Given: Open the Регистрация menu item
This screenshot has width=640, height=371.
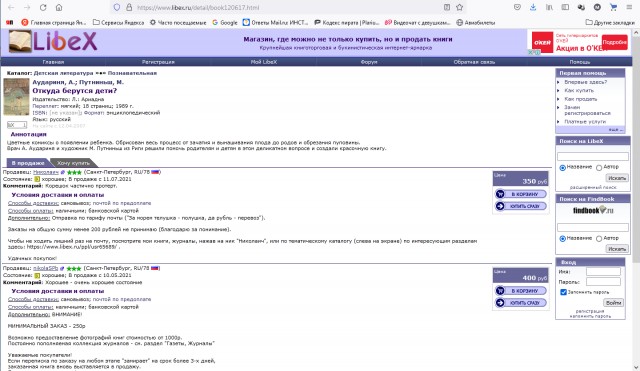Looking at the screenshot, I should tap(158, 62).
